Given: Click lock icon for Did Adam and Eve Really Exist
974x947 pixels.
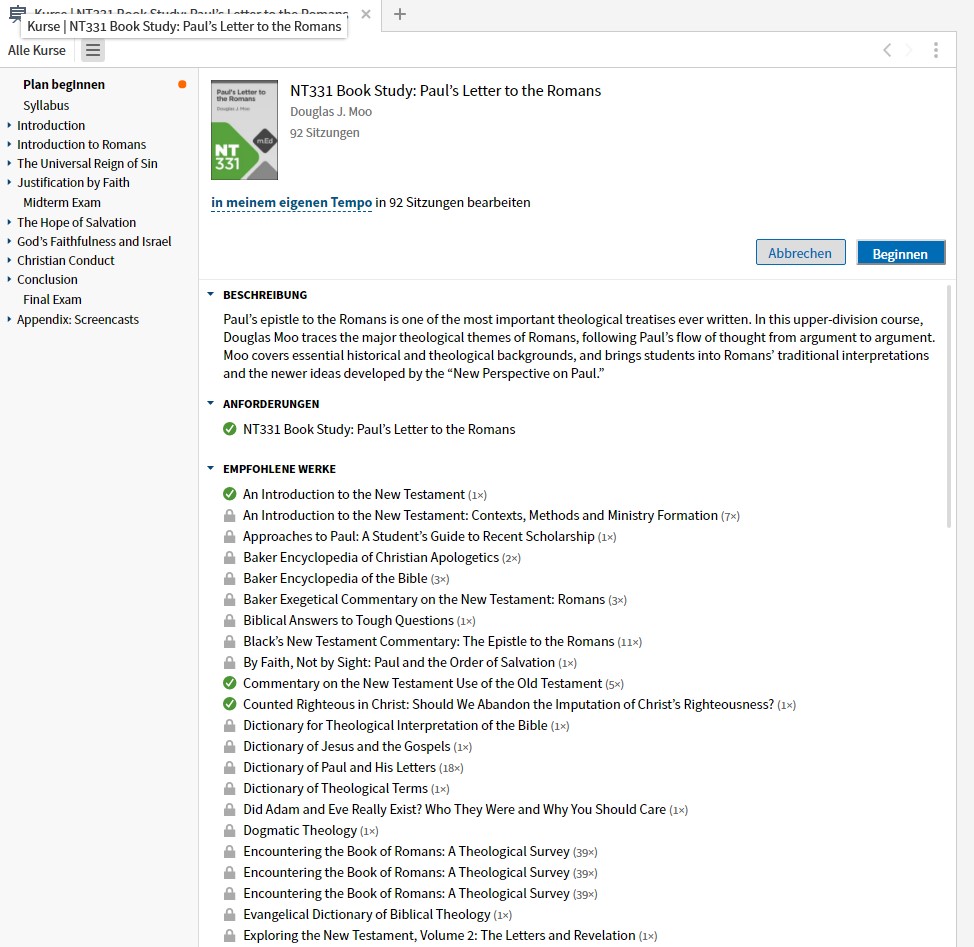Looking at the screenshot, I should coord(230,810).
